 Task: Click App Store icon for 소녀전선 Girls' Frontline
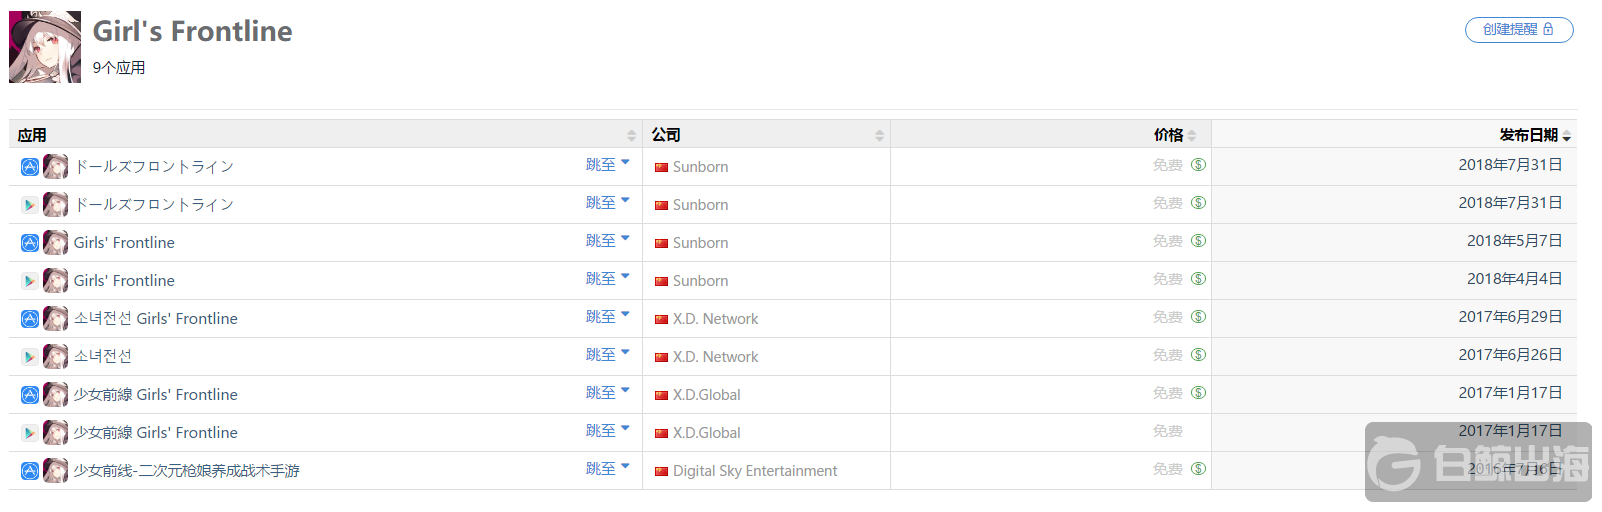[30, 319]
